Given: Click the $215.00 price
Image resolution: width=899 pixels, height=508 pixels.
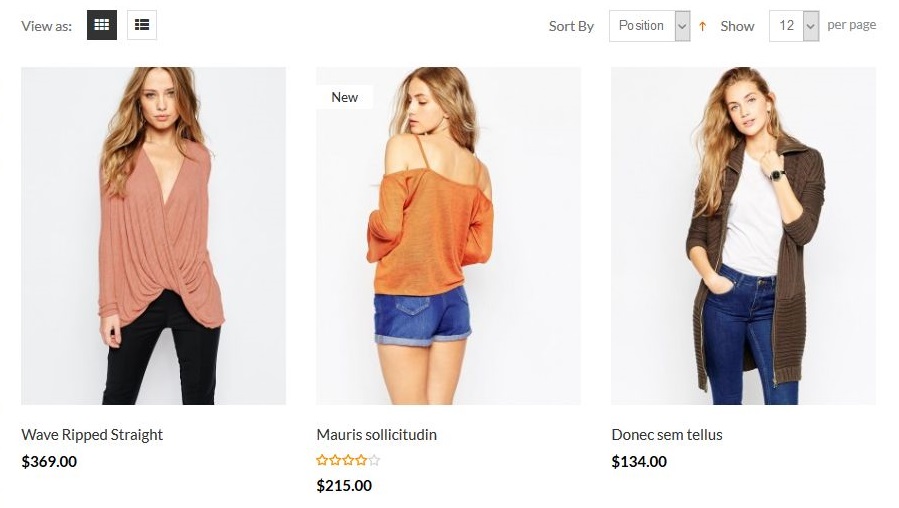Looking at the screenshot, I should pyautogui.click(x=344, y=486).
